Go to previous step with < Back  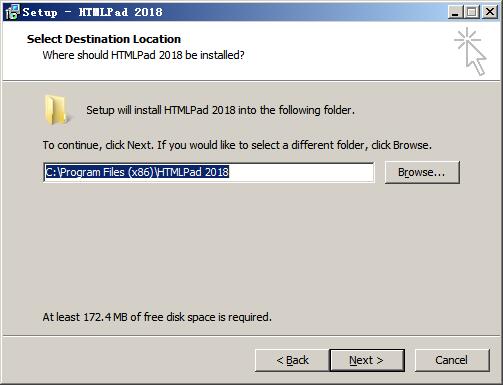pyautogui.click(x=292, y=360)
